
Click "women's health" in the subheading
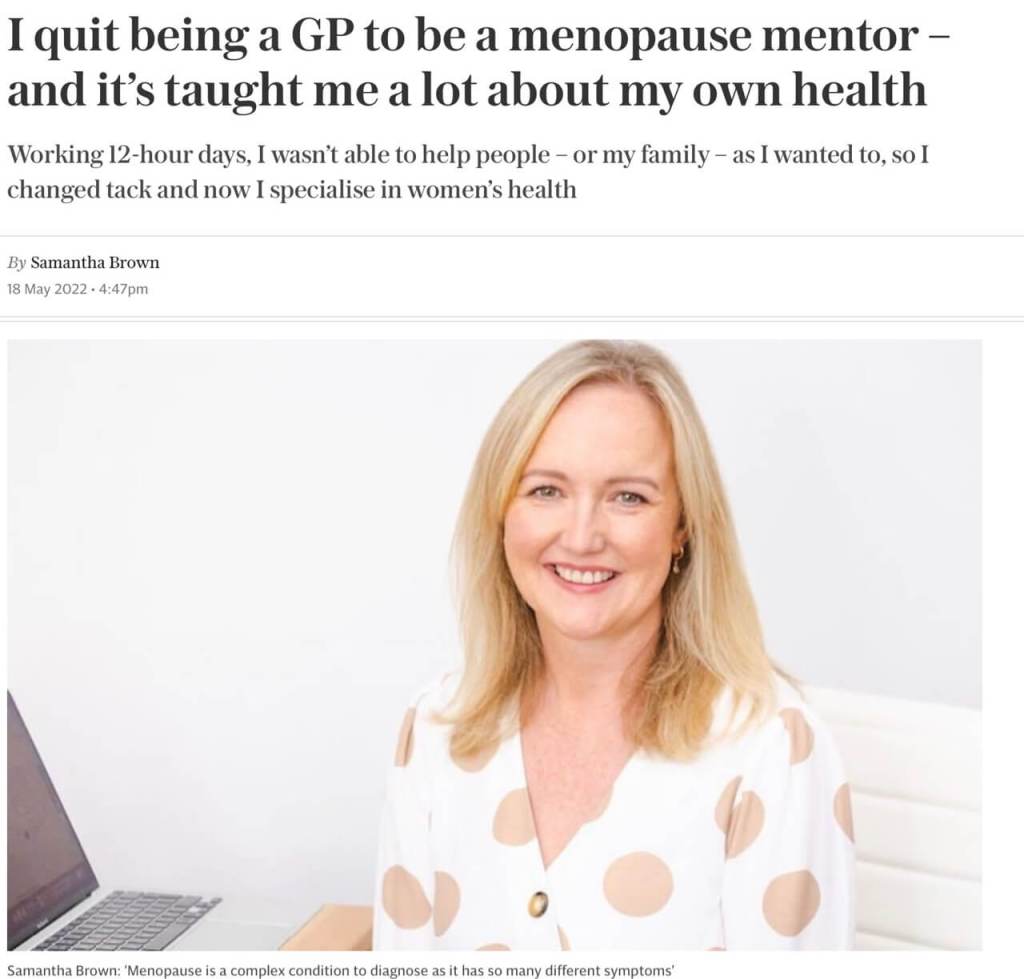(492, 190)
